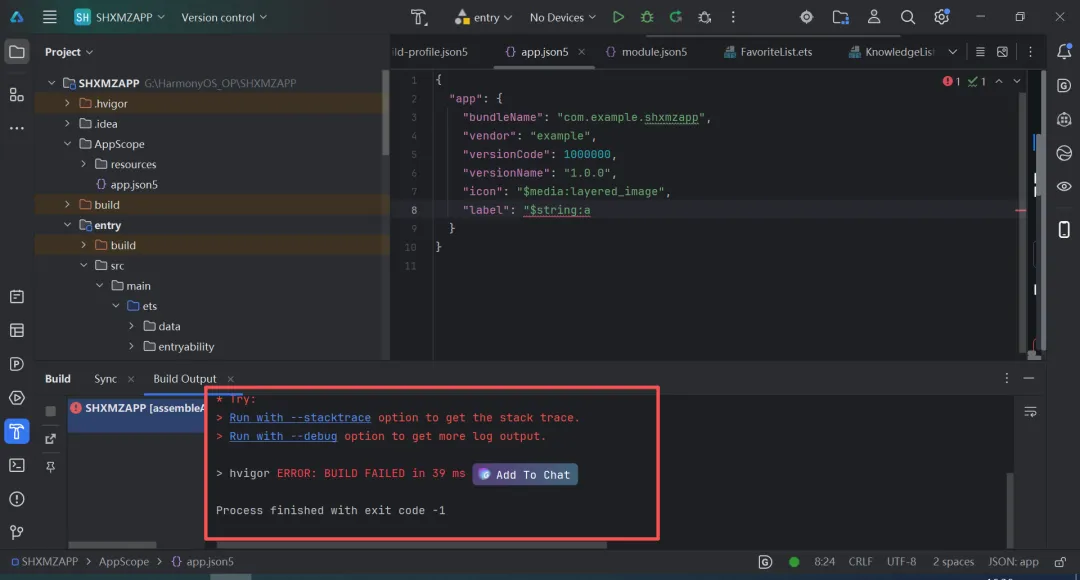Collapse the AppScope folder
The image size is (1080, 580).
coord(67,144)
